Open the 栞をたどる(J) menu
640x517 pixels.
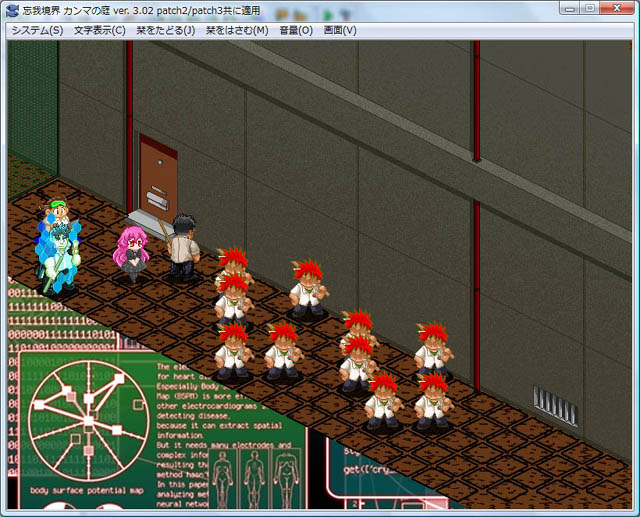(x=166, y=31)
